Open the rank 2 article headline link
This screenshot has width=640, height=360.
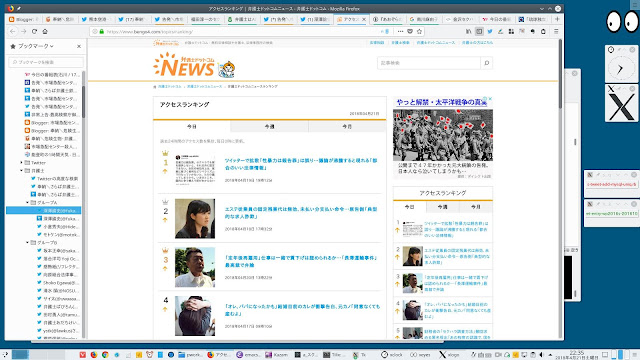click(x=301, y=213)
